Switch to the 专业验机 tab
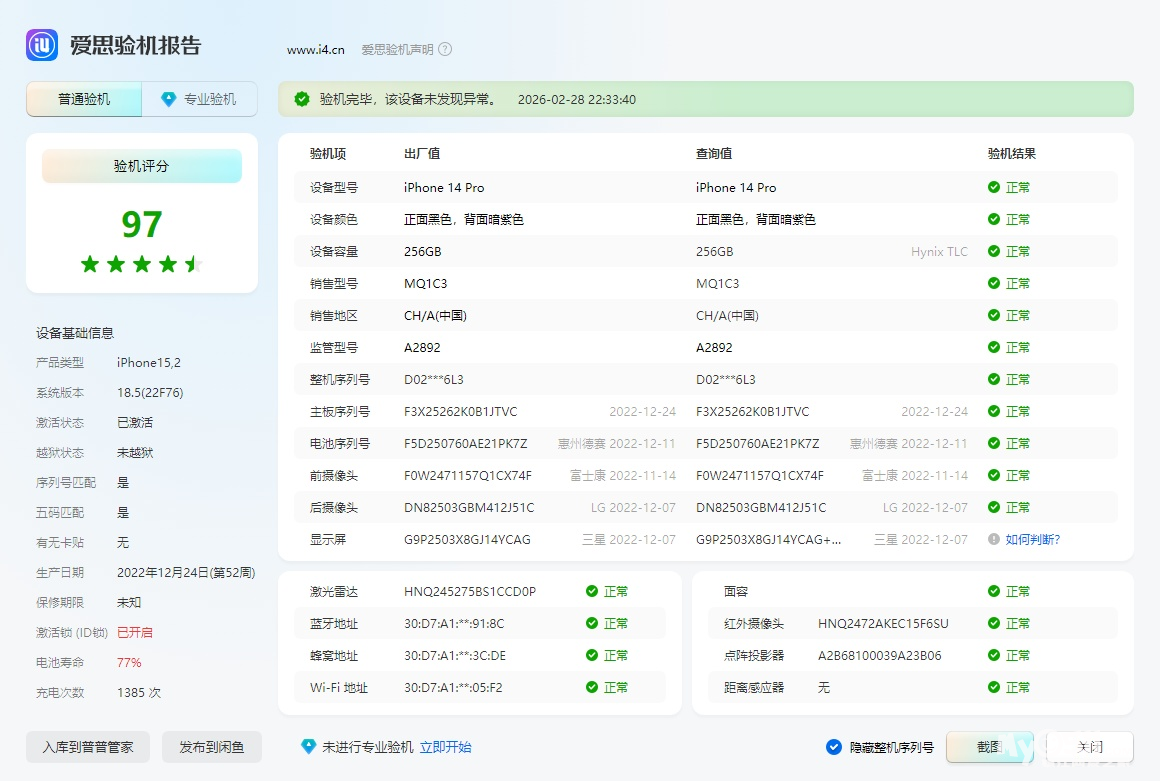This screenshot has width=1160, height=781. (200, 99)
